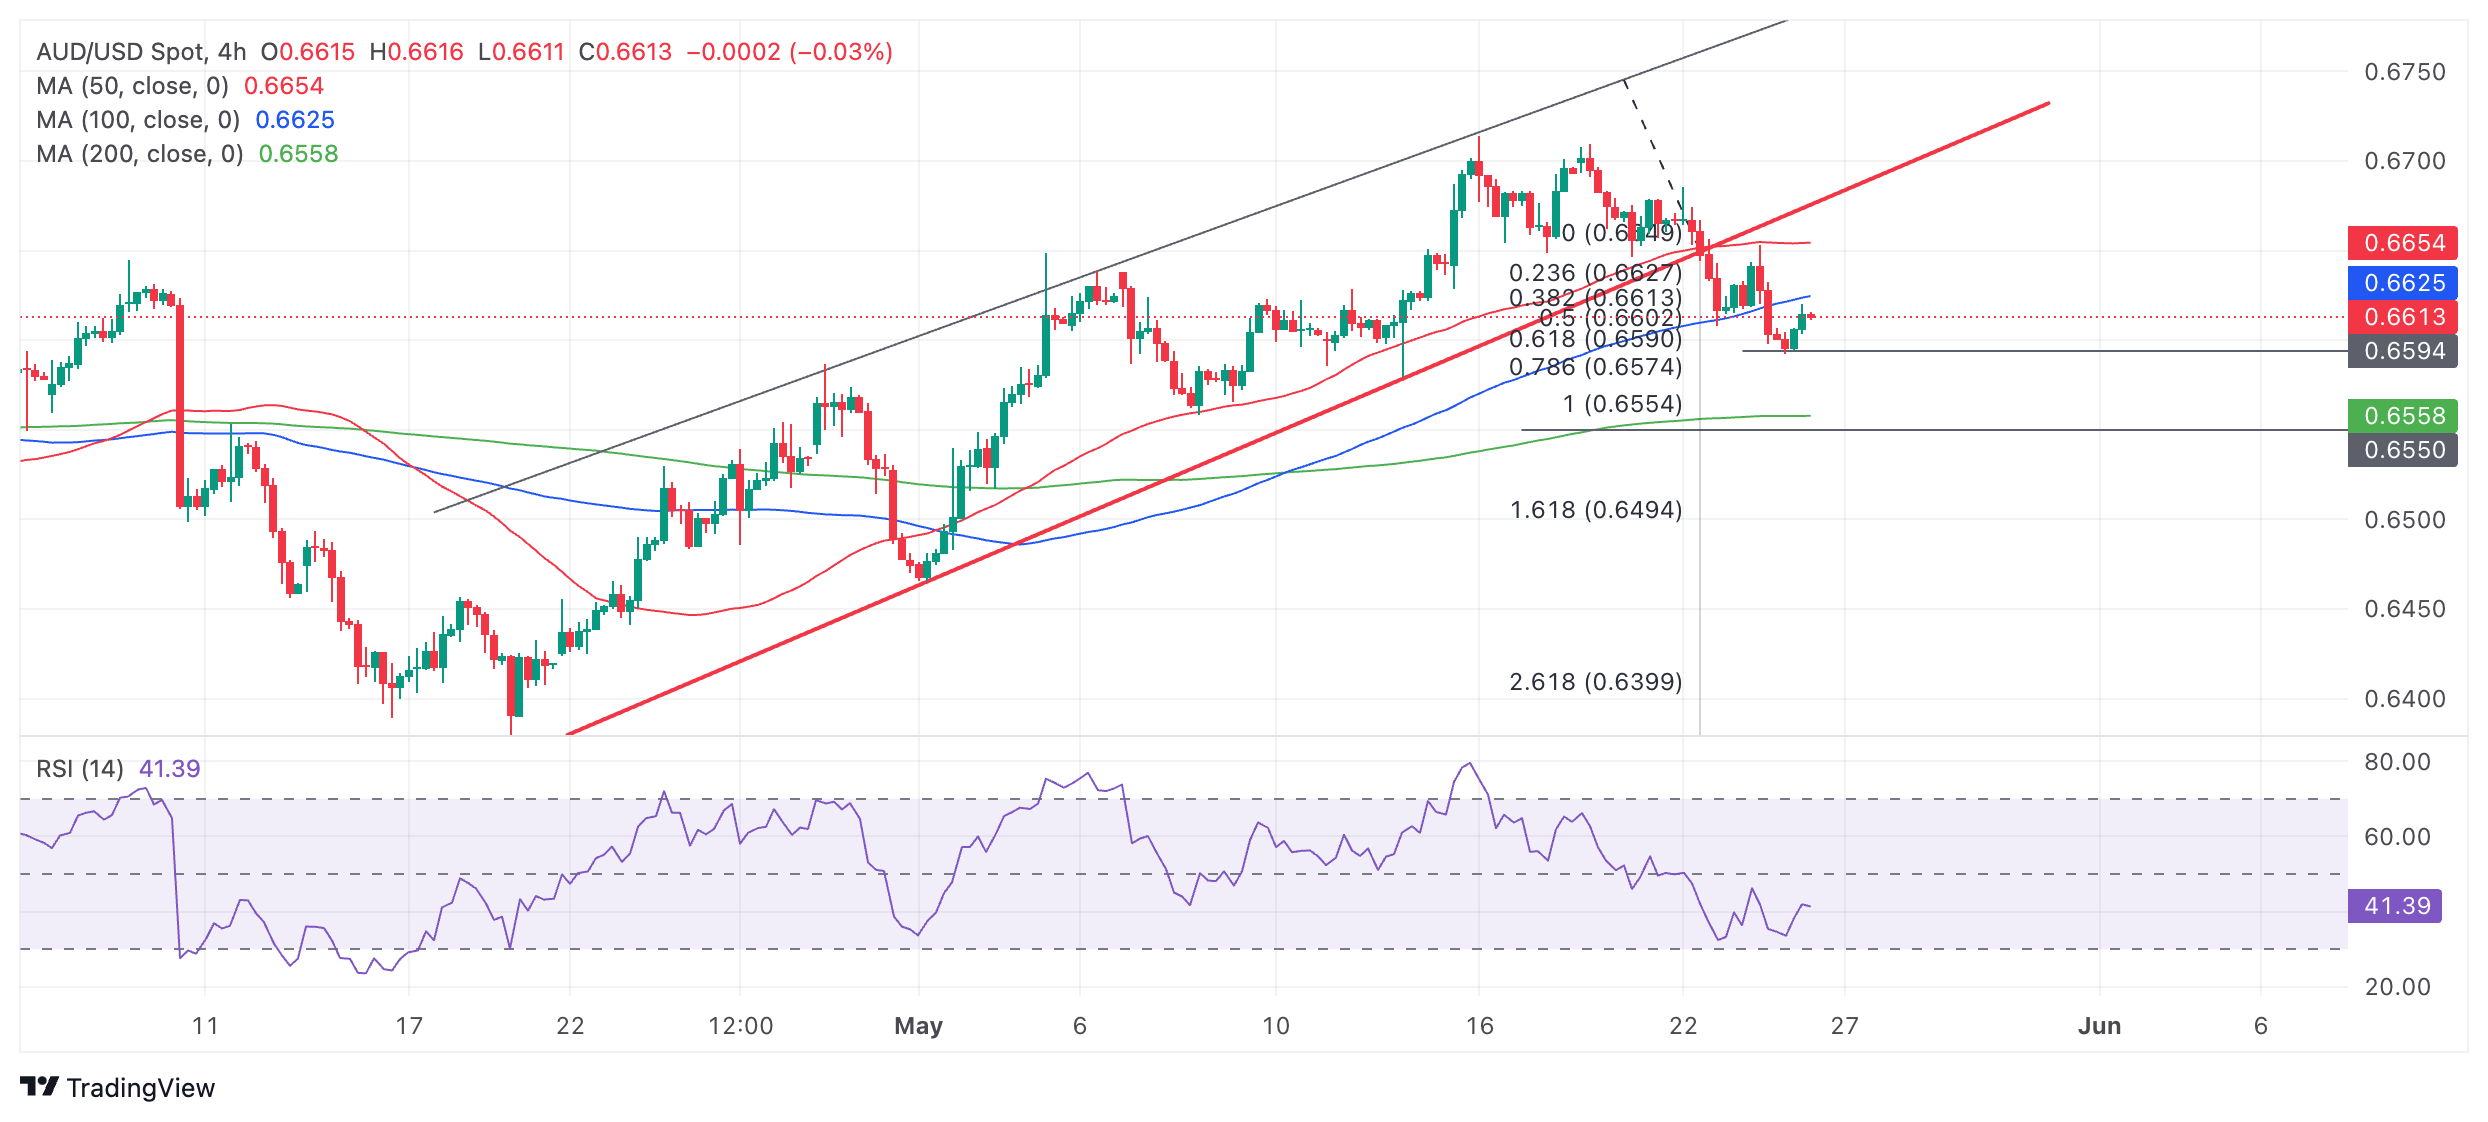Click the May date on time axis
This screenshot has width=2488, height=1122.
tap(918, 1026)
